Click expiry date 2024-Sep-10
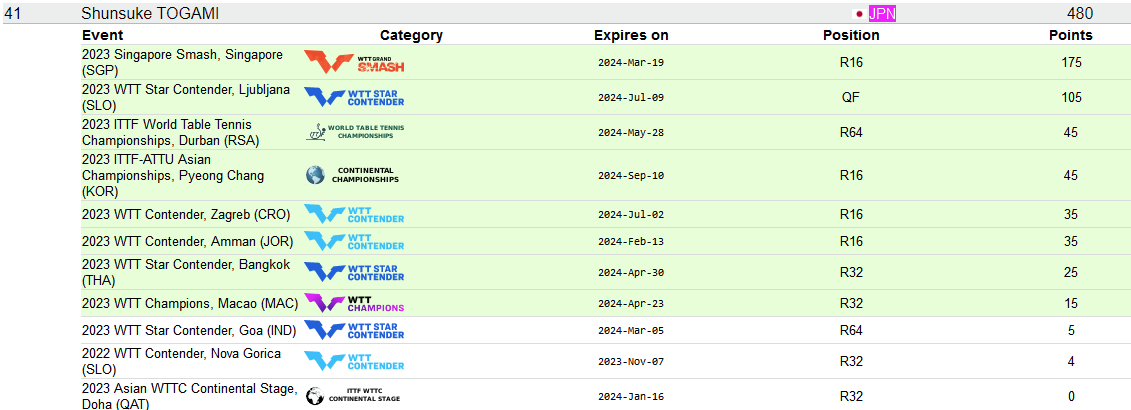Image resolution: width=1131 pixels, height=410 pixels. click(x=631, y=175)
